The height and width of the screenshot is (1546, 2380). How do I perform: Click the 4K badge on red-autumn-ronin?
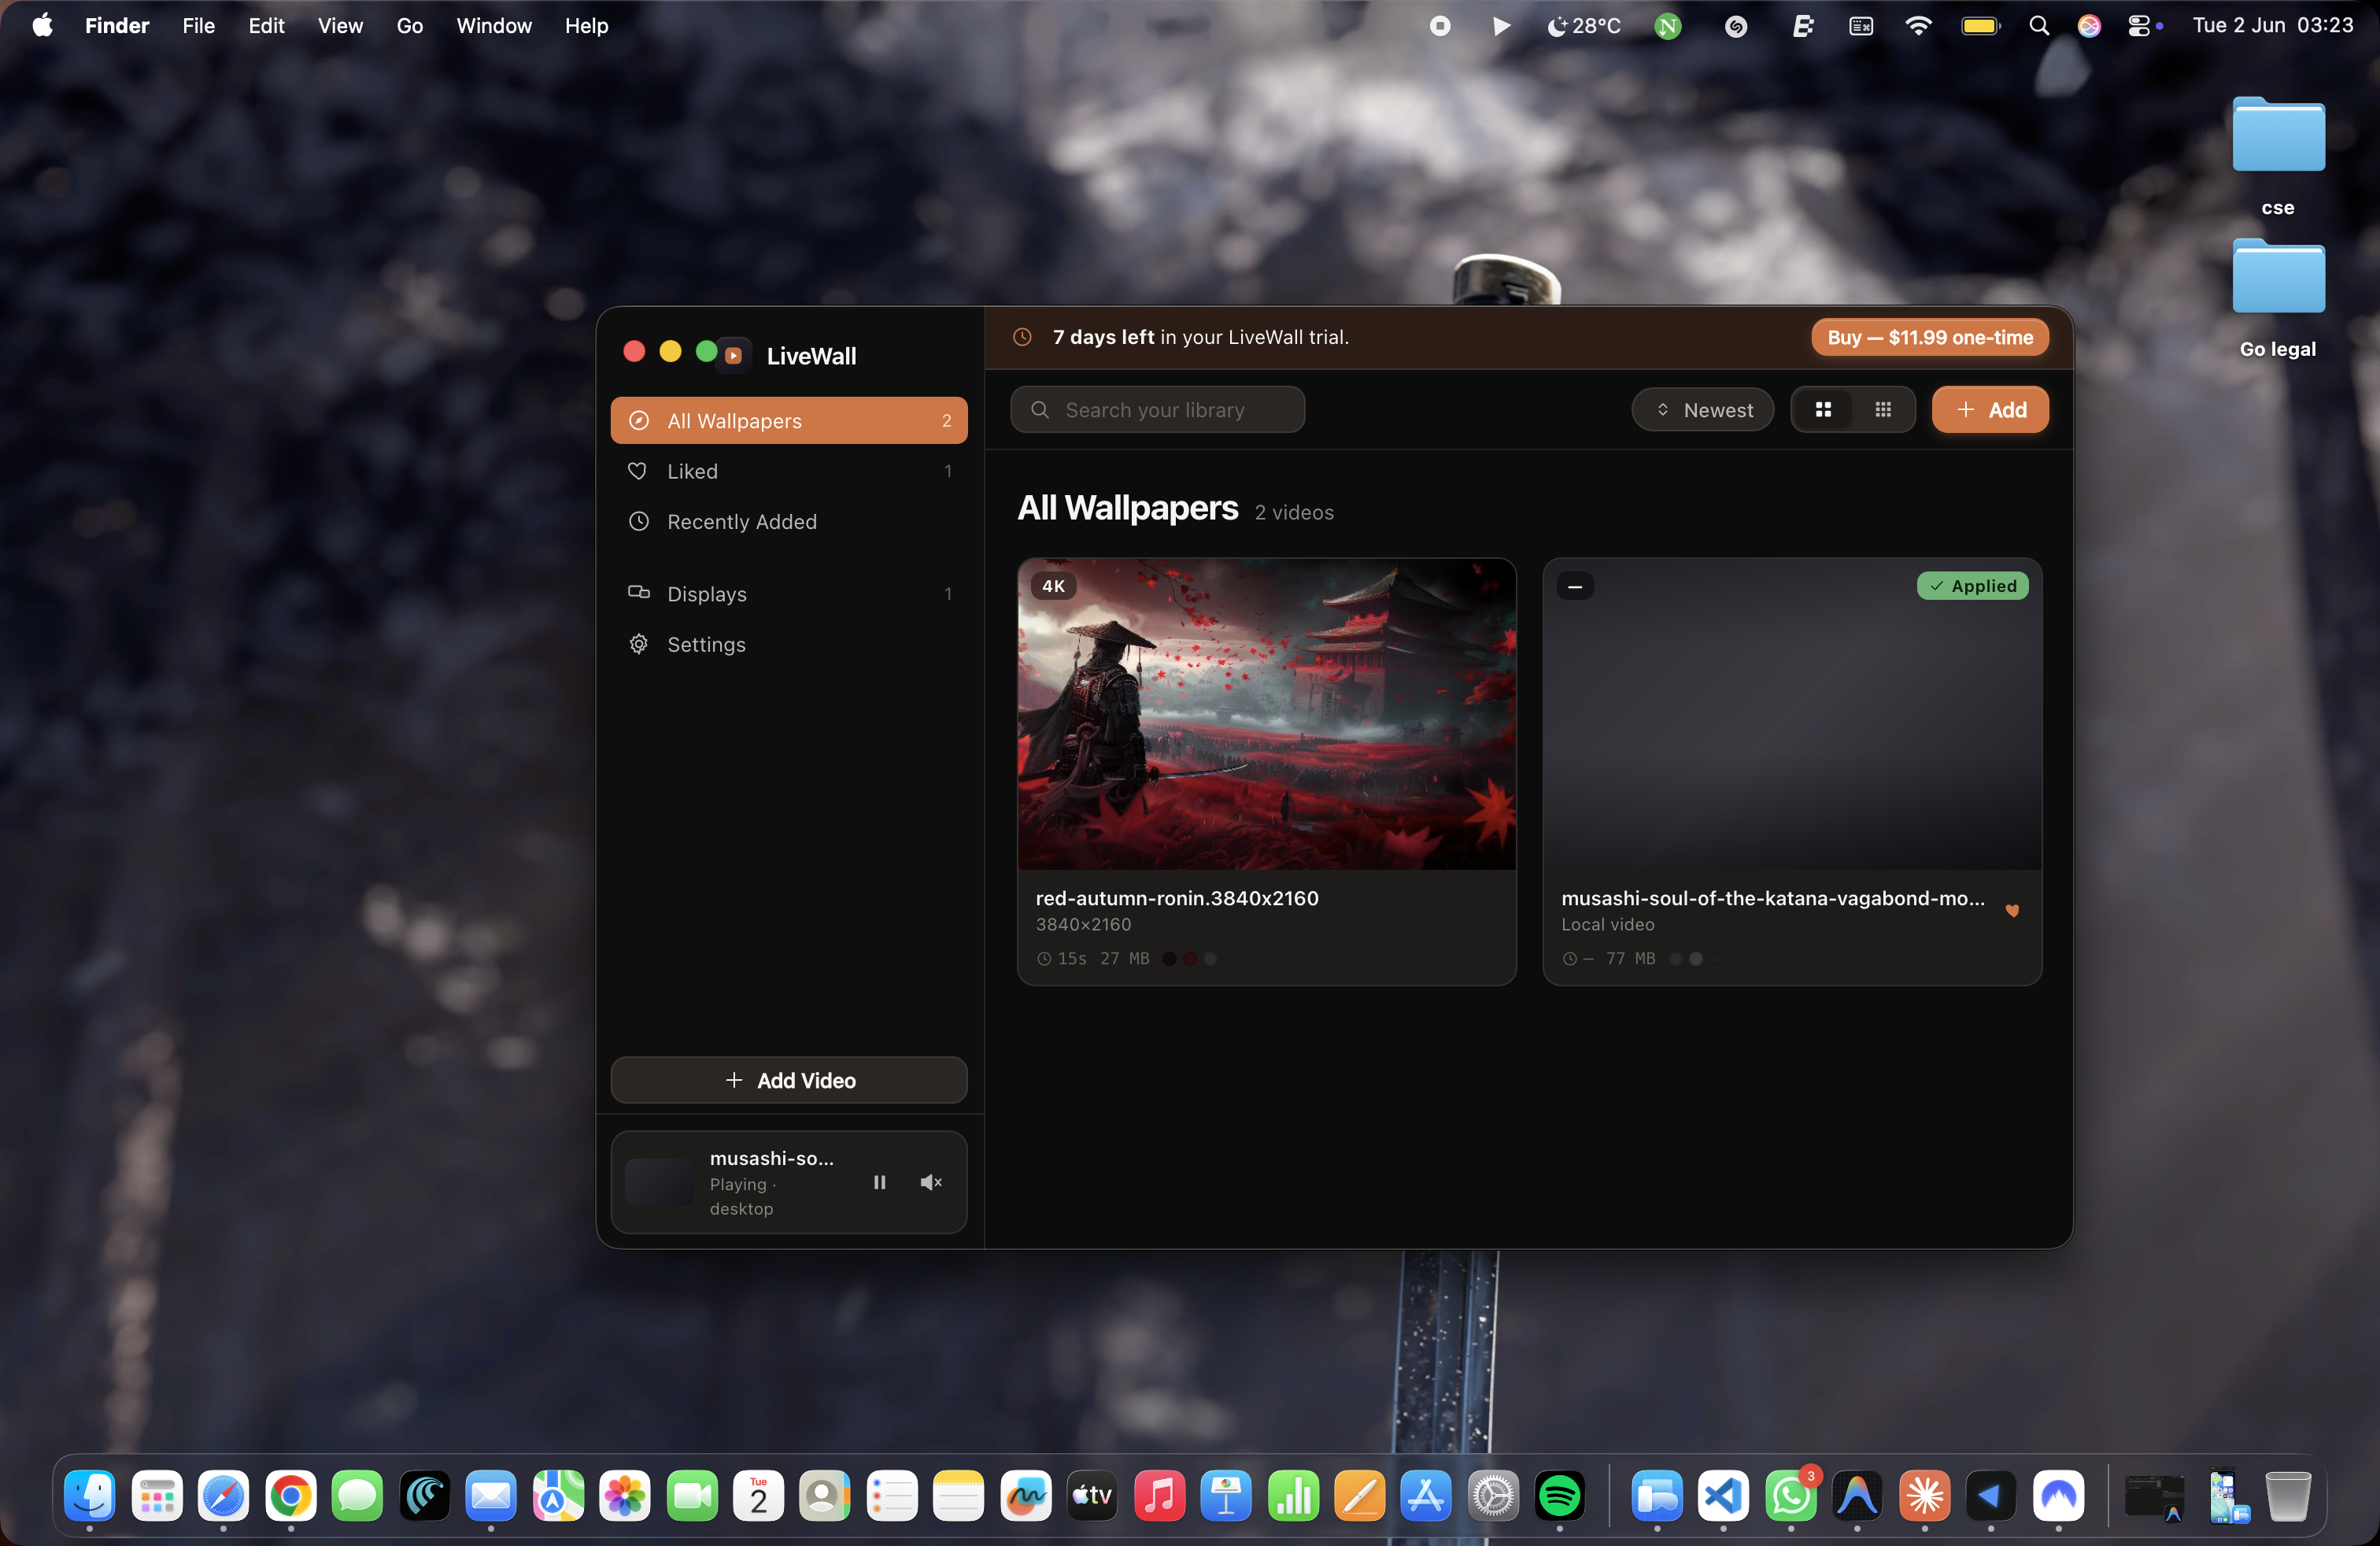coord(1053,586)
